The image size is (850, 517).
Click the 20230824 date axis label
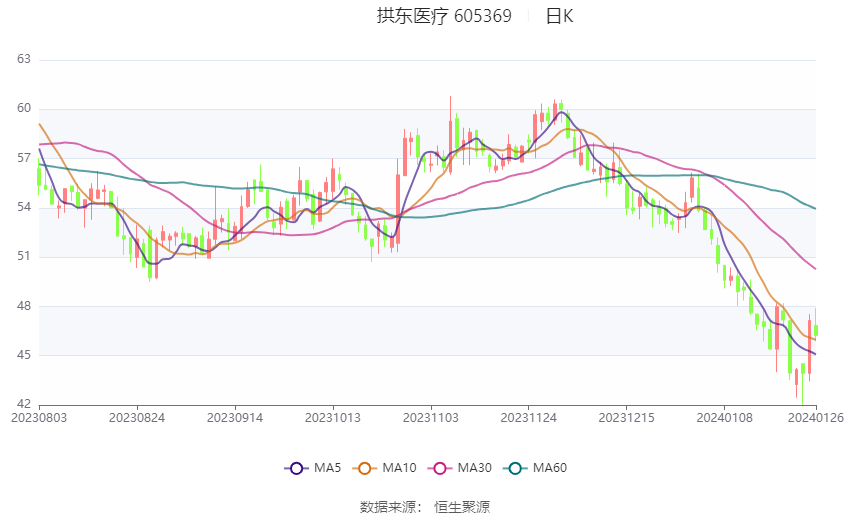137,418
